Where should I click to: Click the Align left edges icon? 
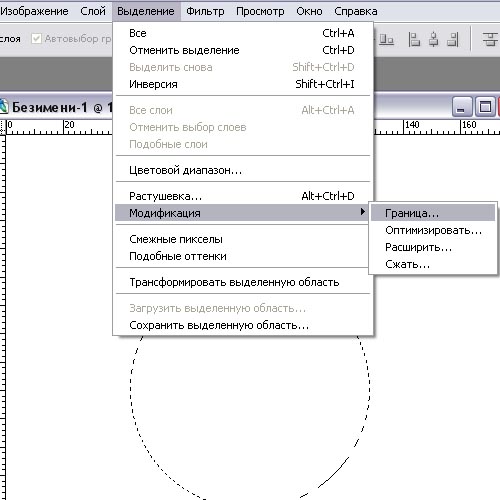[x=414, y=40]
